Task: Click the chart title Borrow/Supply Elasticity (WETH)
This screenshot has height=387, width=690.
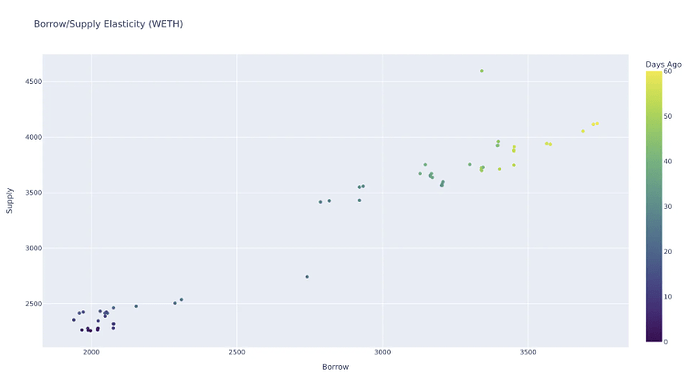Action: [108, 24]
